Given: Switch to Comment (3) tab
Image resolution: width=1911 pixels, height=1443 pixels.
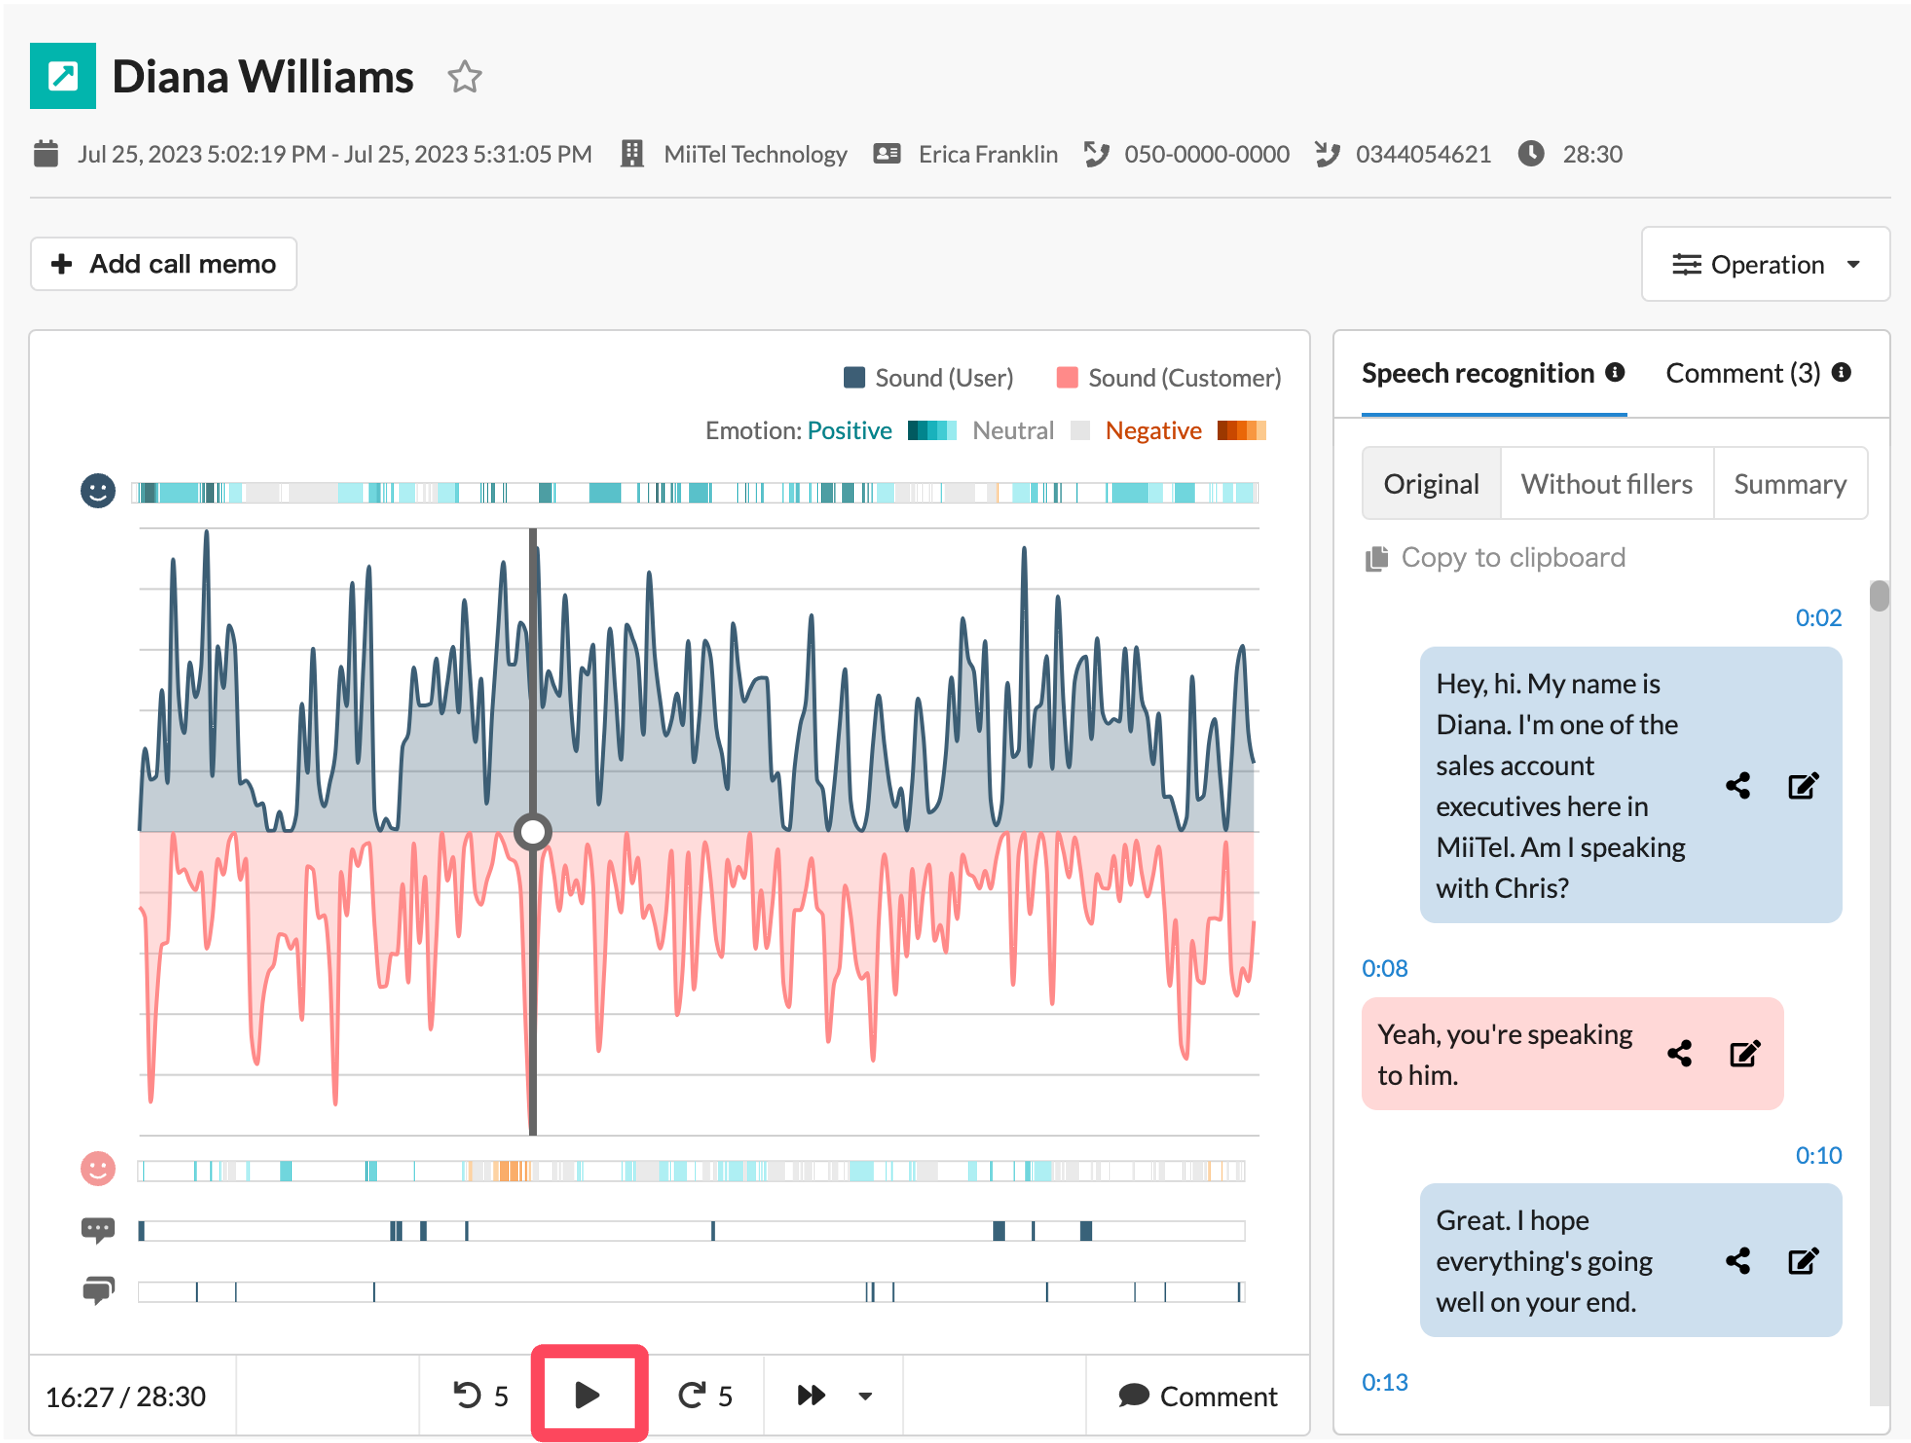Looking at the screenshot, I should click(1757, 373).
